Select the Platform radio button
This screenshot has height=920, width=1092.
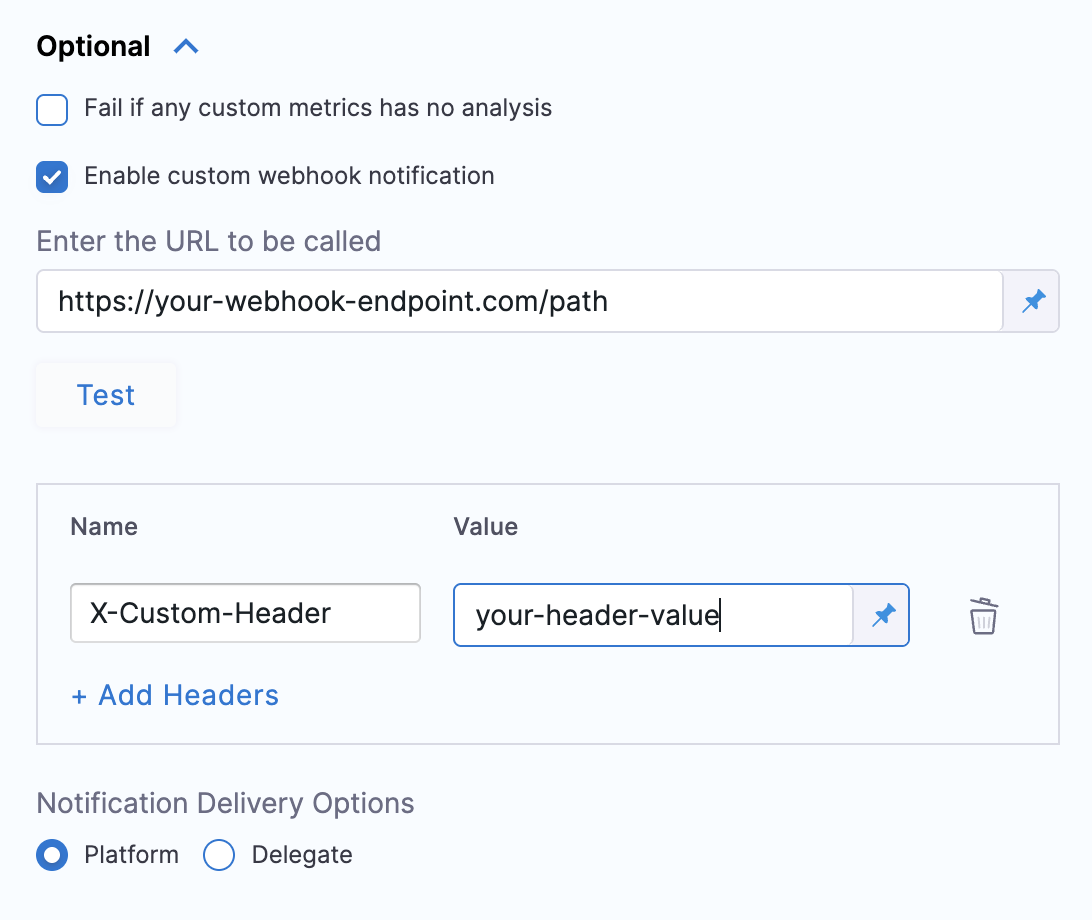click(52, 855)
